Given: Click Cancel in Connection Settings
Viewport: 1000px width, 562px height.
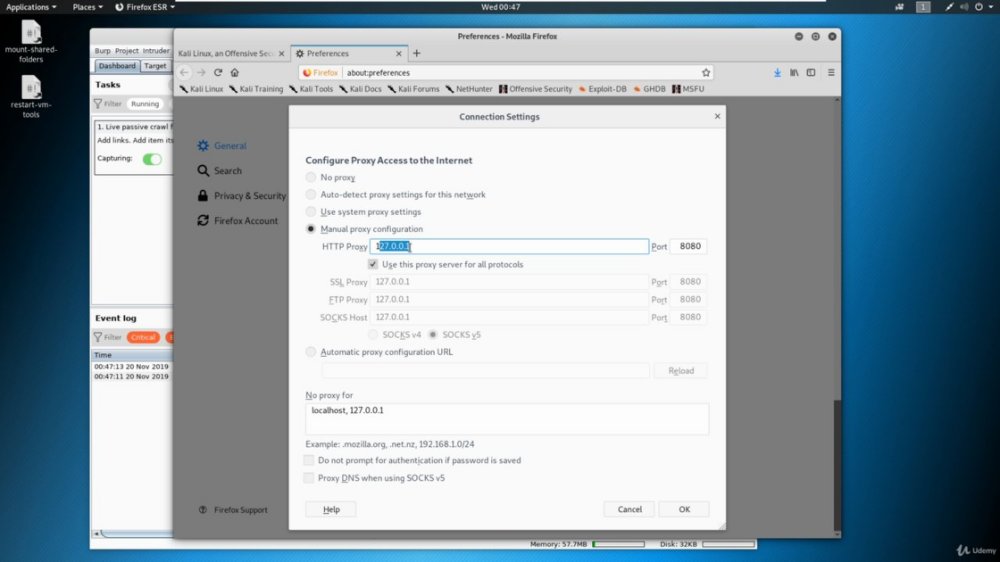Looking at the screenshot, I should tap(629, 509).
